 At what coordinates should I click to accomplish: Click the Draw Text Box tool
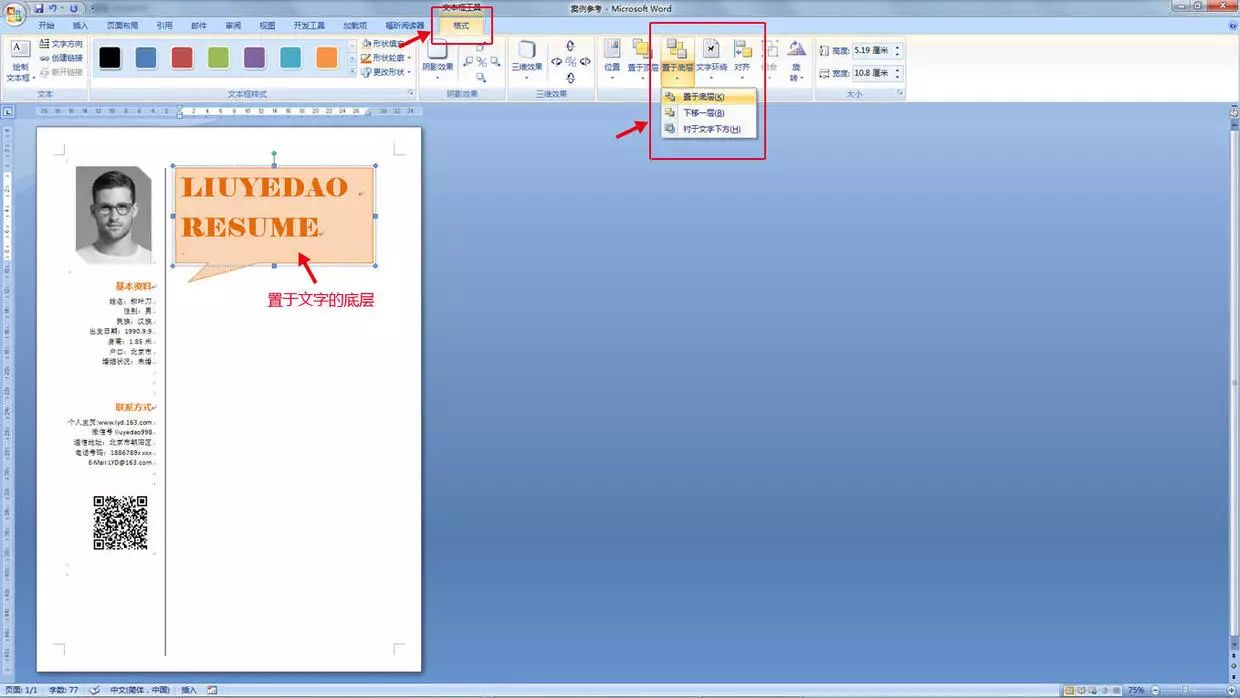(x=19, y=60)
